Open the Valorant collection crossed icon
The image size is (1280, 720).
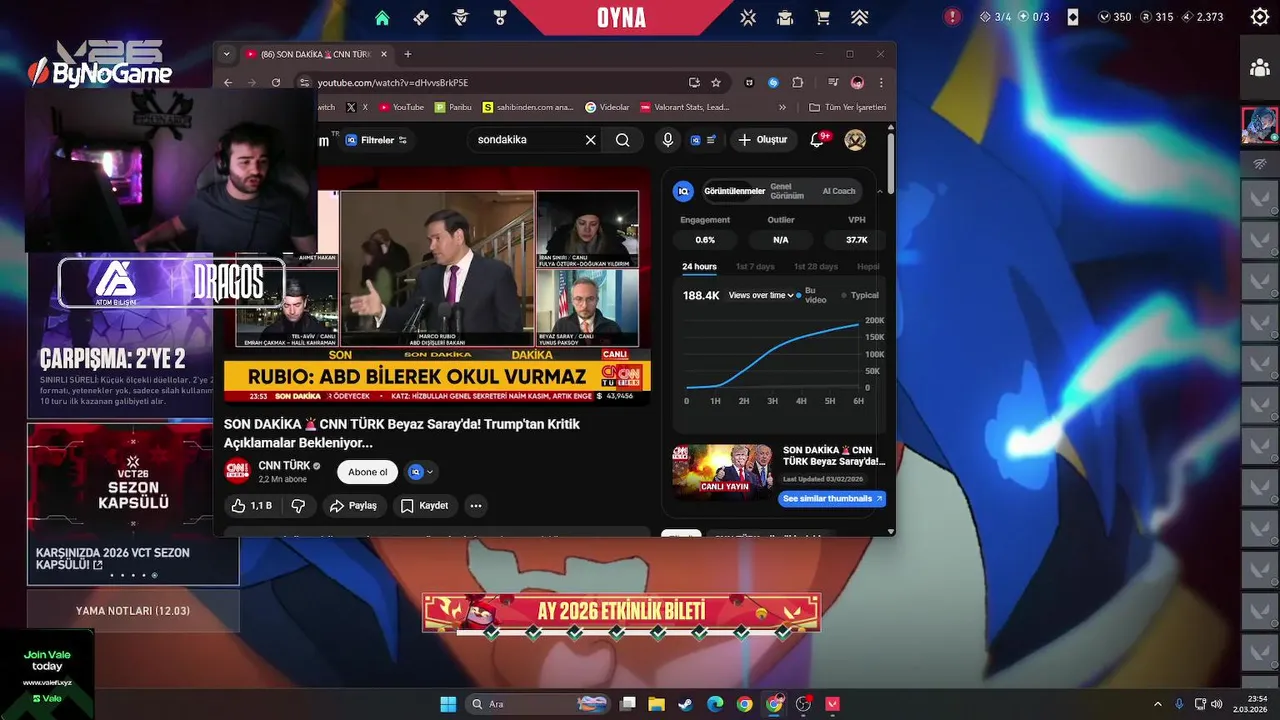(747, 17)
